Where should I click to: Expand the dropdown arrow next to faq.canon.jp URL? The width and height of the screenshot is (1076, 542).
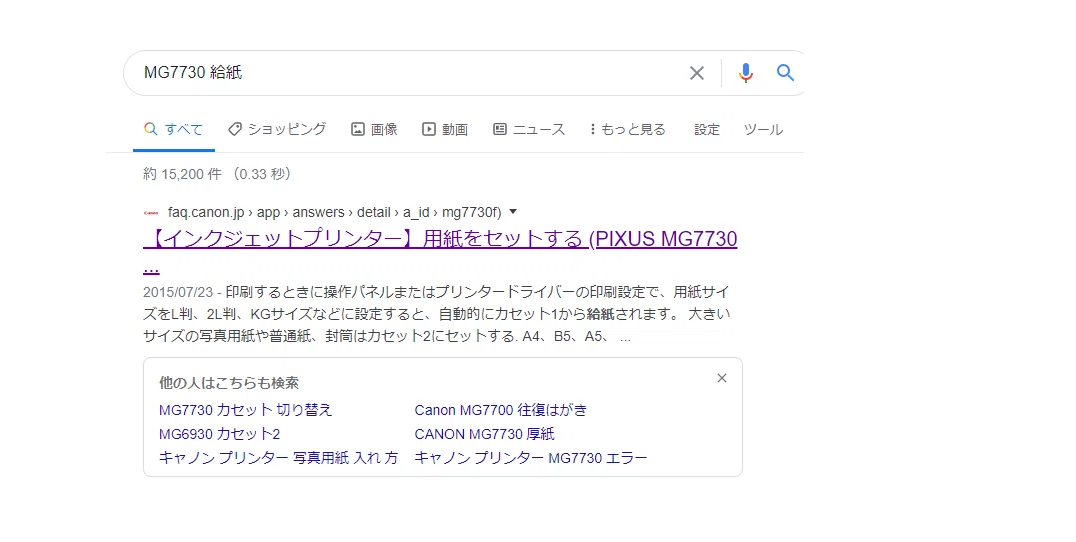click(513, 212)
